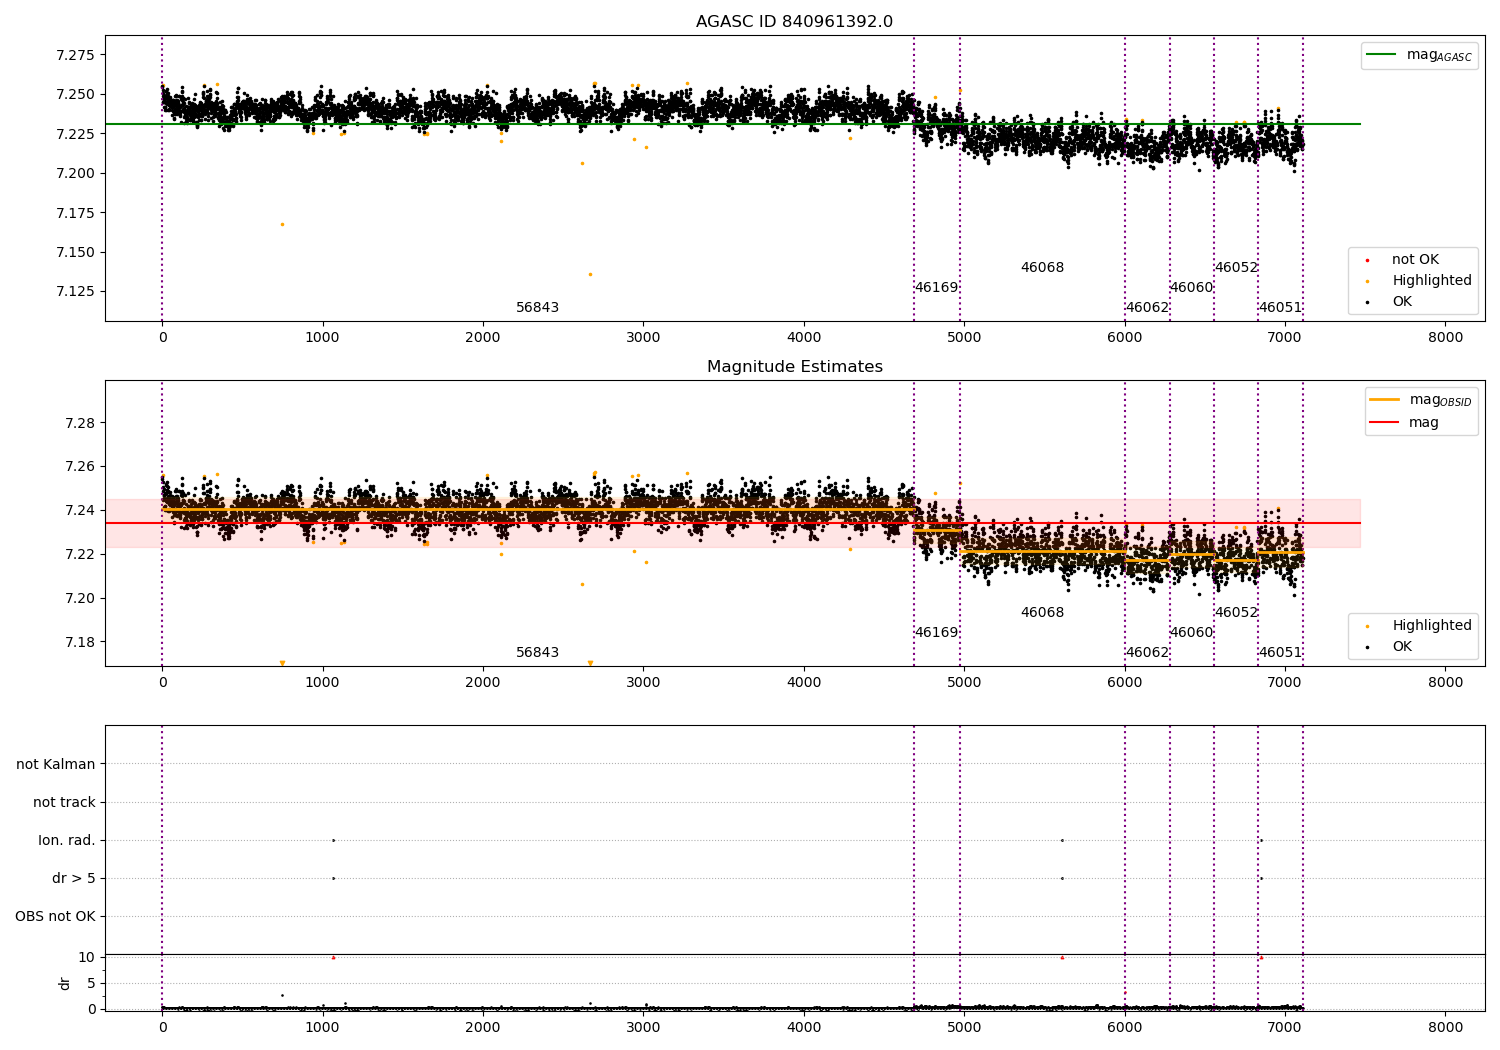Select label 46051 in Magnitude Estimates plot
Viewport: 1500px width, 1050px height.
pyautogui.click(x=1280, y=653)
